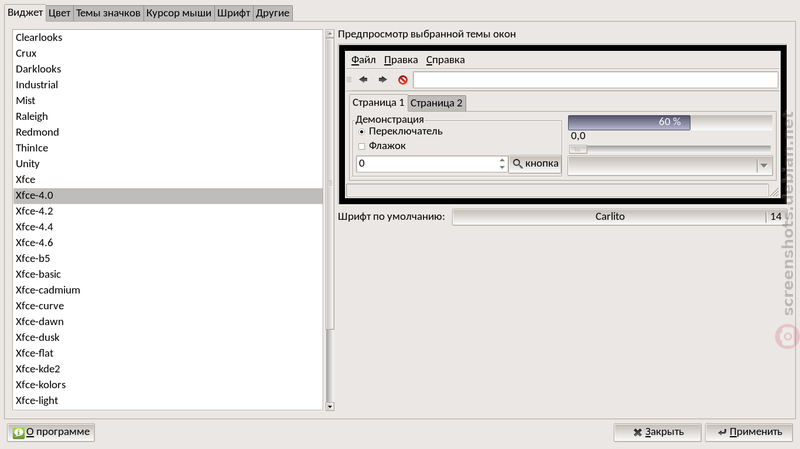Click the Закрыть button
The image size is (800, 449).
pyautogui.click(x=658, y=432)
